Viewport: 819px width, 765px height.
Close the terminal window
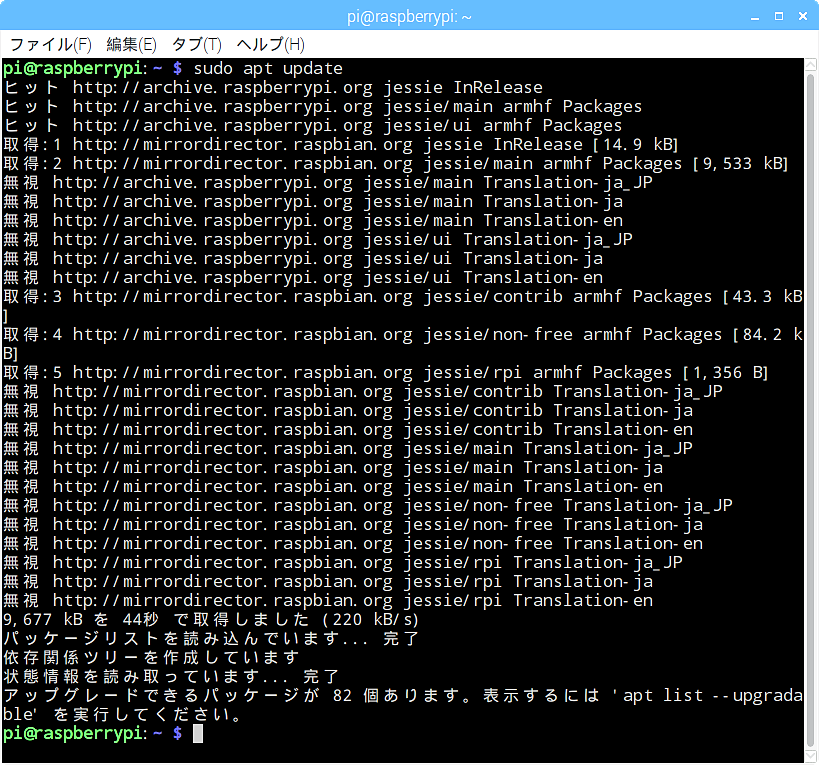[x=803, y=17]
